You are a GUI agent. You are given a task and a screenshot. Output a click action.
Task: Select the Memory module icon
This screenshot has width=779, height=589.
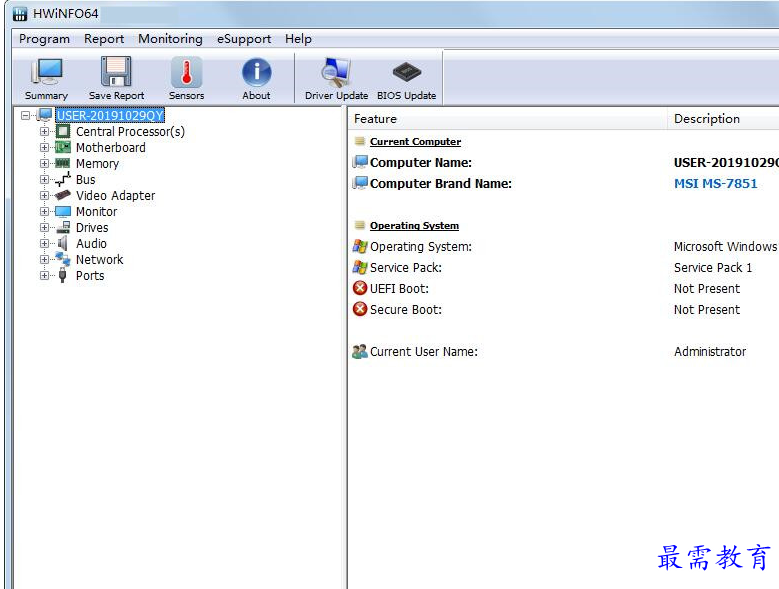tap(63, 163)
